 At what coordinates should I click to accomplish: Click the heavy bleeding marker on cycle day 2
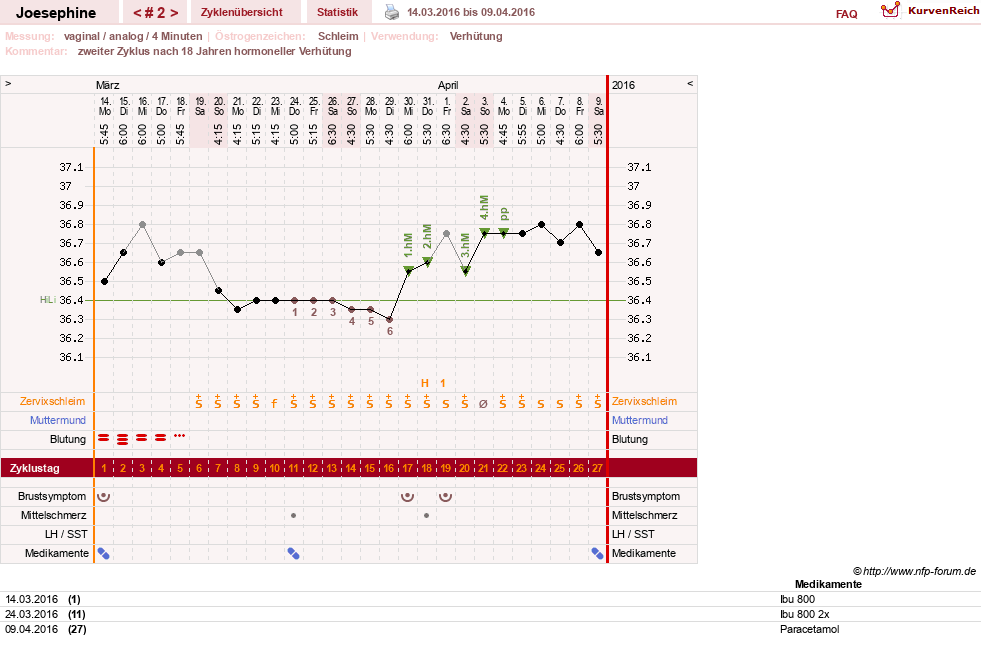pos(123,439)
